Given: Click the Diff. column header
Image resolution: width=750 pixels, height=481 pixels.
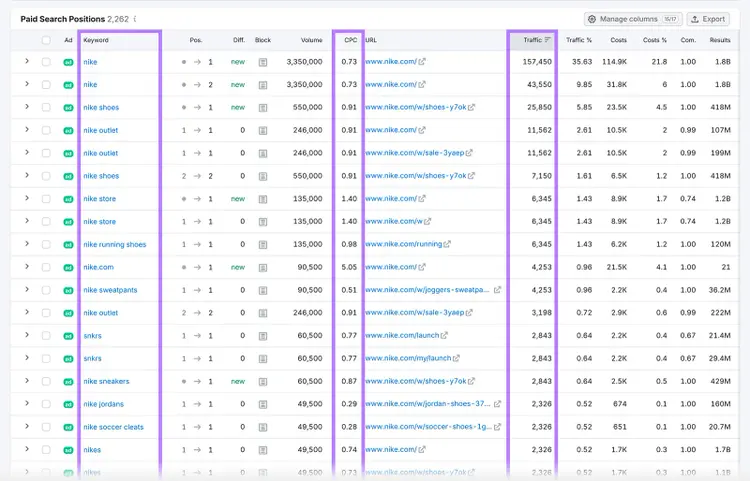Looking at the screenshot, I should coord(239,40).
